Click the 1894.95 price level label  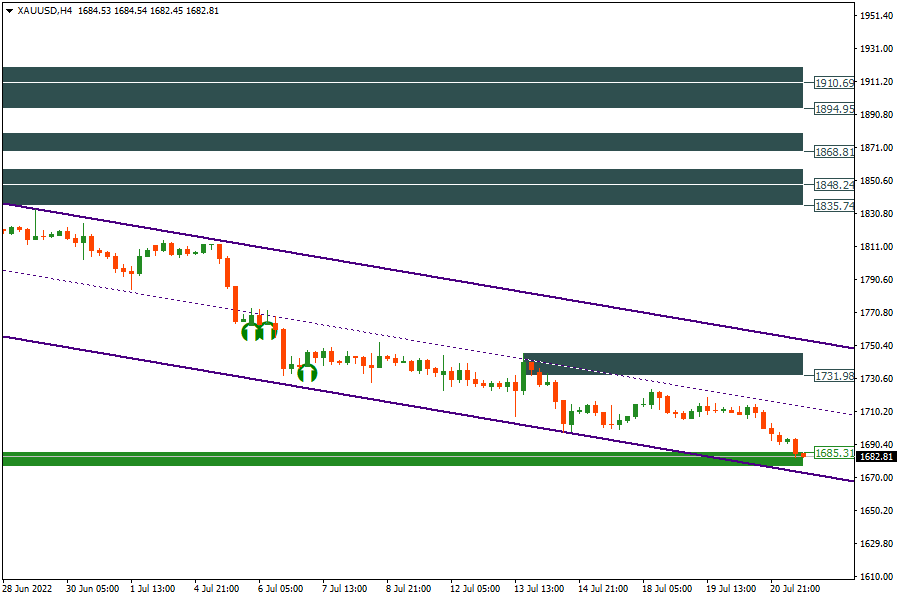click(833, 109)
